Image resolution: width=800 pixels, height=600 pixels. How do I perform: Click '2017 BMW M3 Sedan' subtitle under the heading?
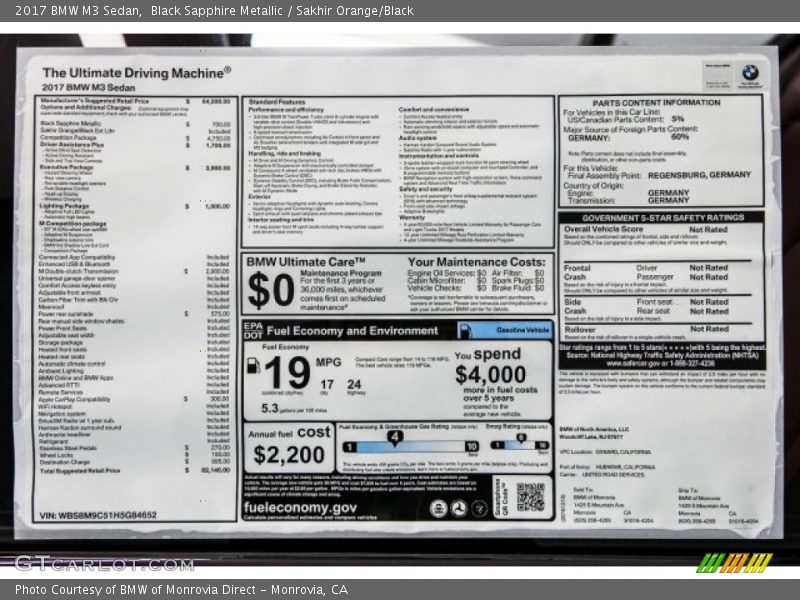point(89,87)
